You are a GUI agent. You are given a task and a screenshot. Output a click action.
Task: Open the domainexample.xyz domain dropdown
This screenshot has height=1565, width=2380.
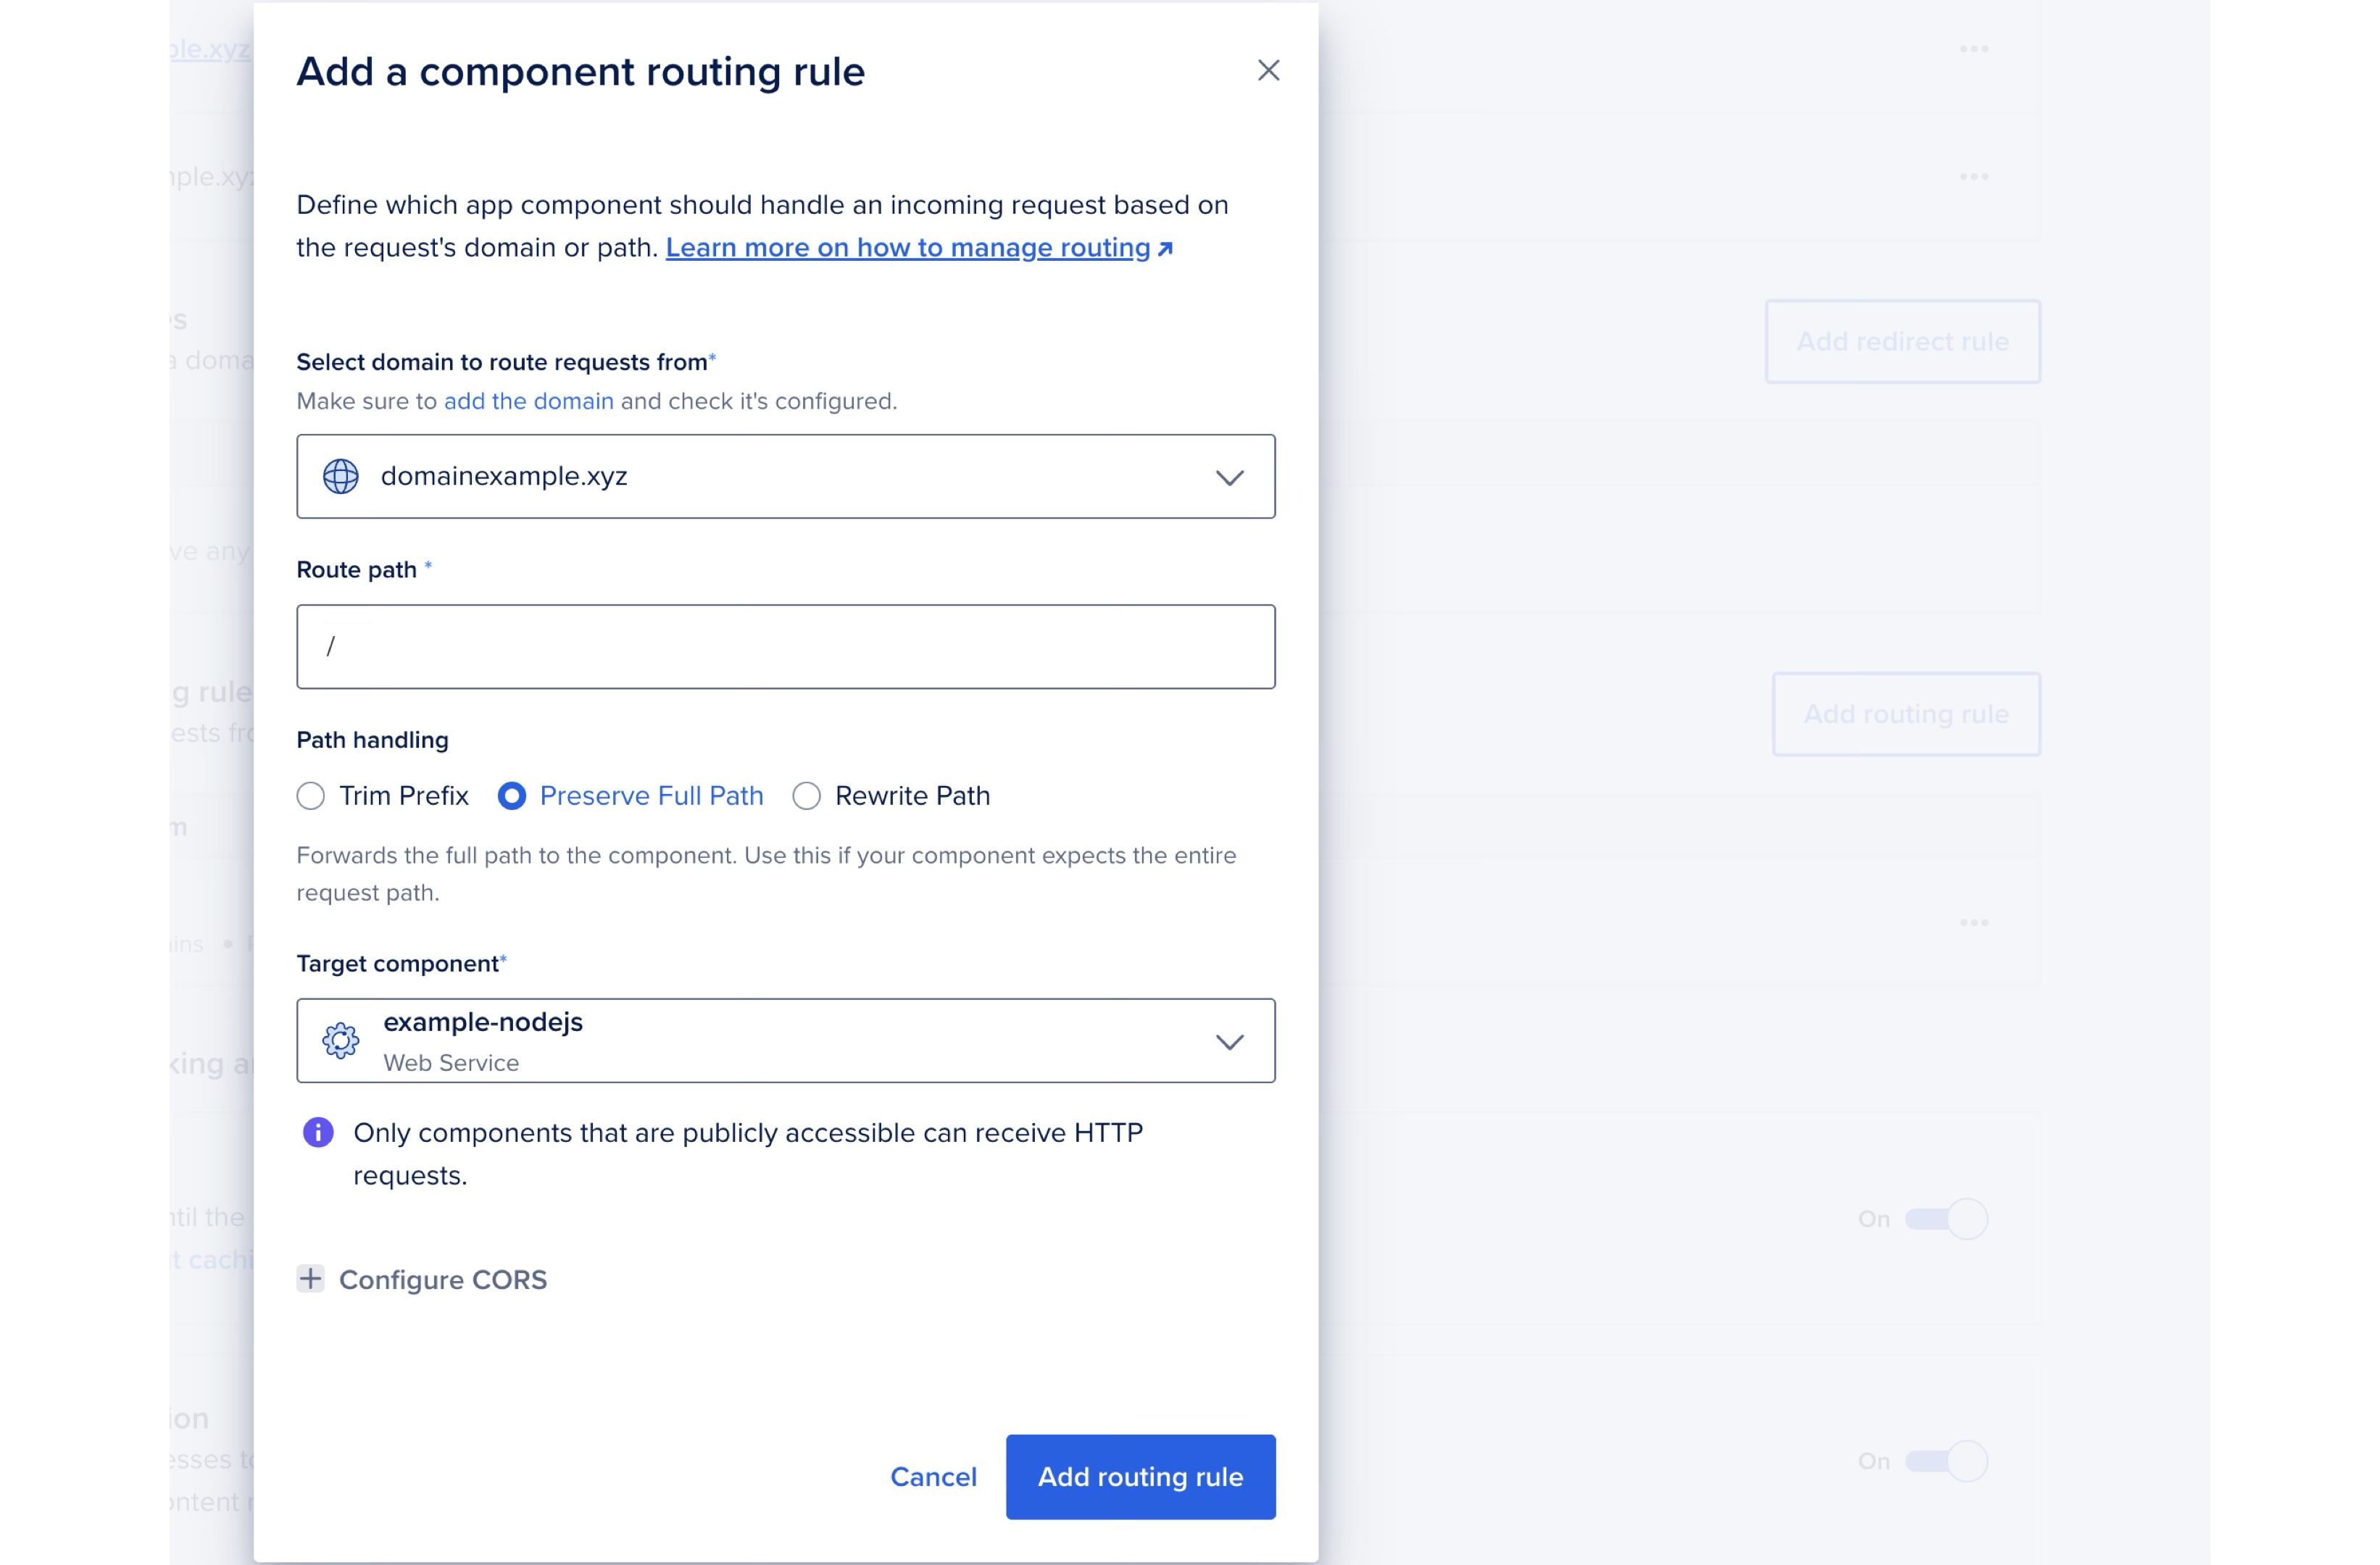[x=785, y=476]
